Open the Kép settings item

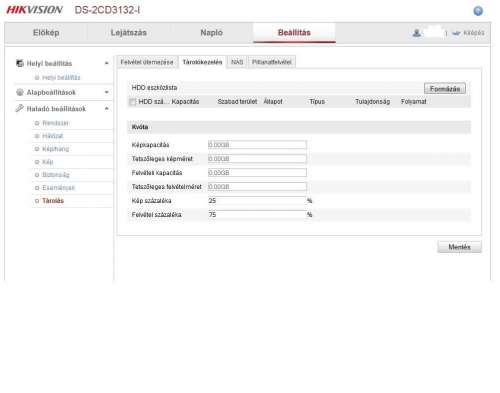coord(48,162)
